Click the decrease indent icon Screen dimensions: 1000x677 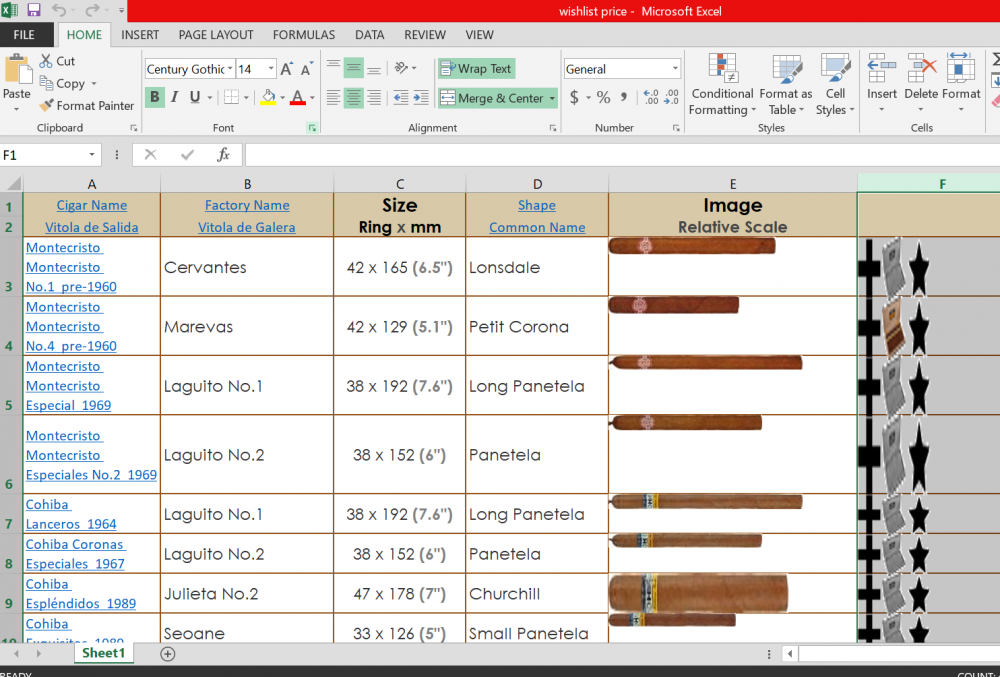401,98
